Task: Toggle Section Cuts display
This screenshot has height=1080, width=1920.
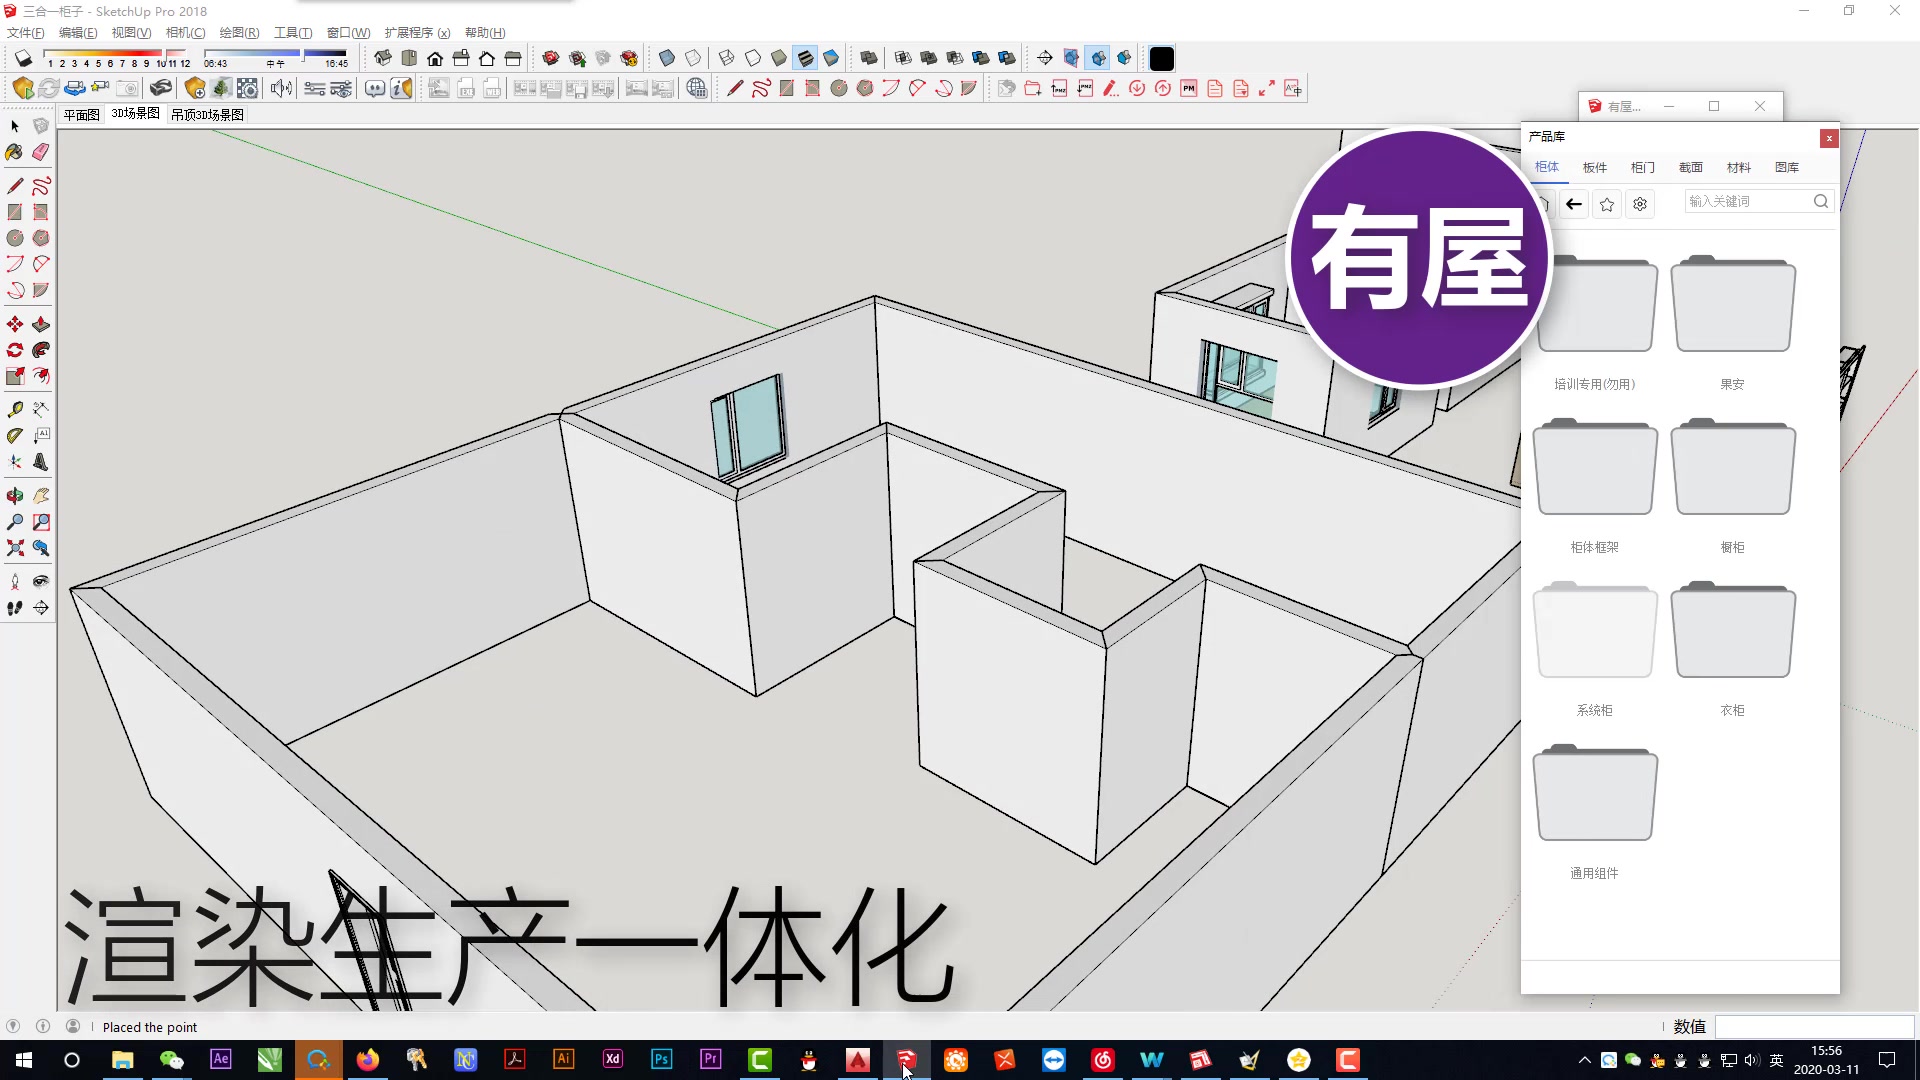Action: [x=1098, y=58]
